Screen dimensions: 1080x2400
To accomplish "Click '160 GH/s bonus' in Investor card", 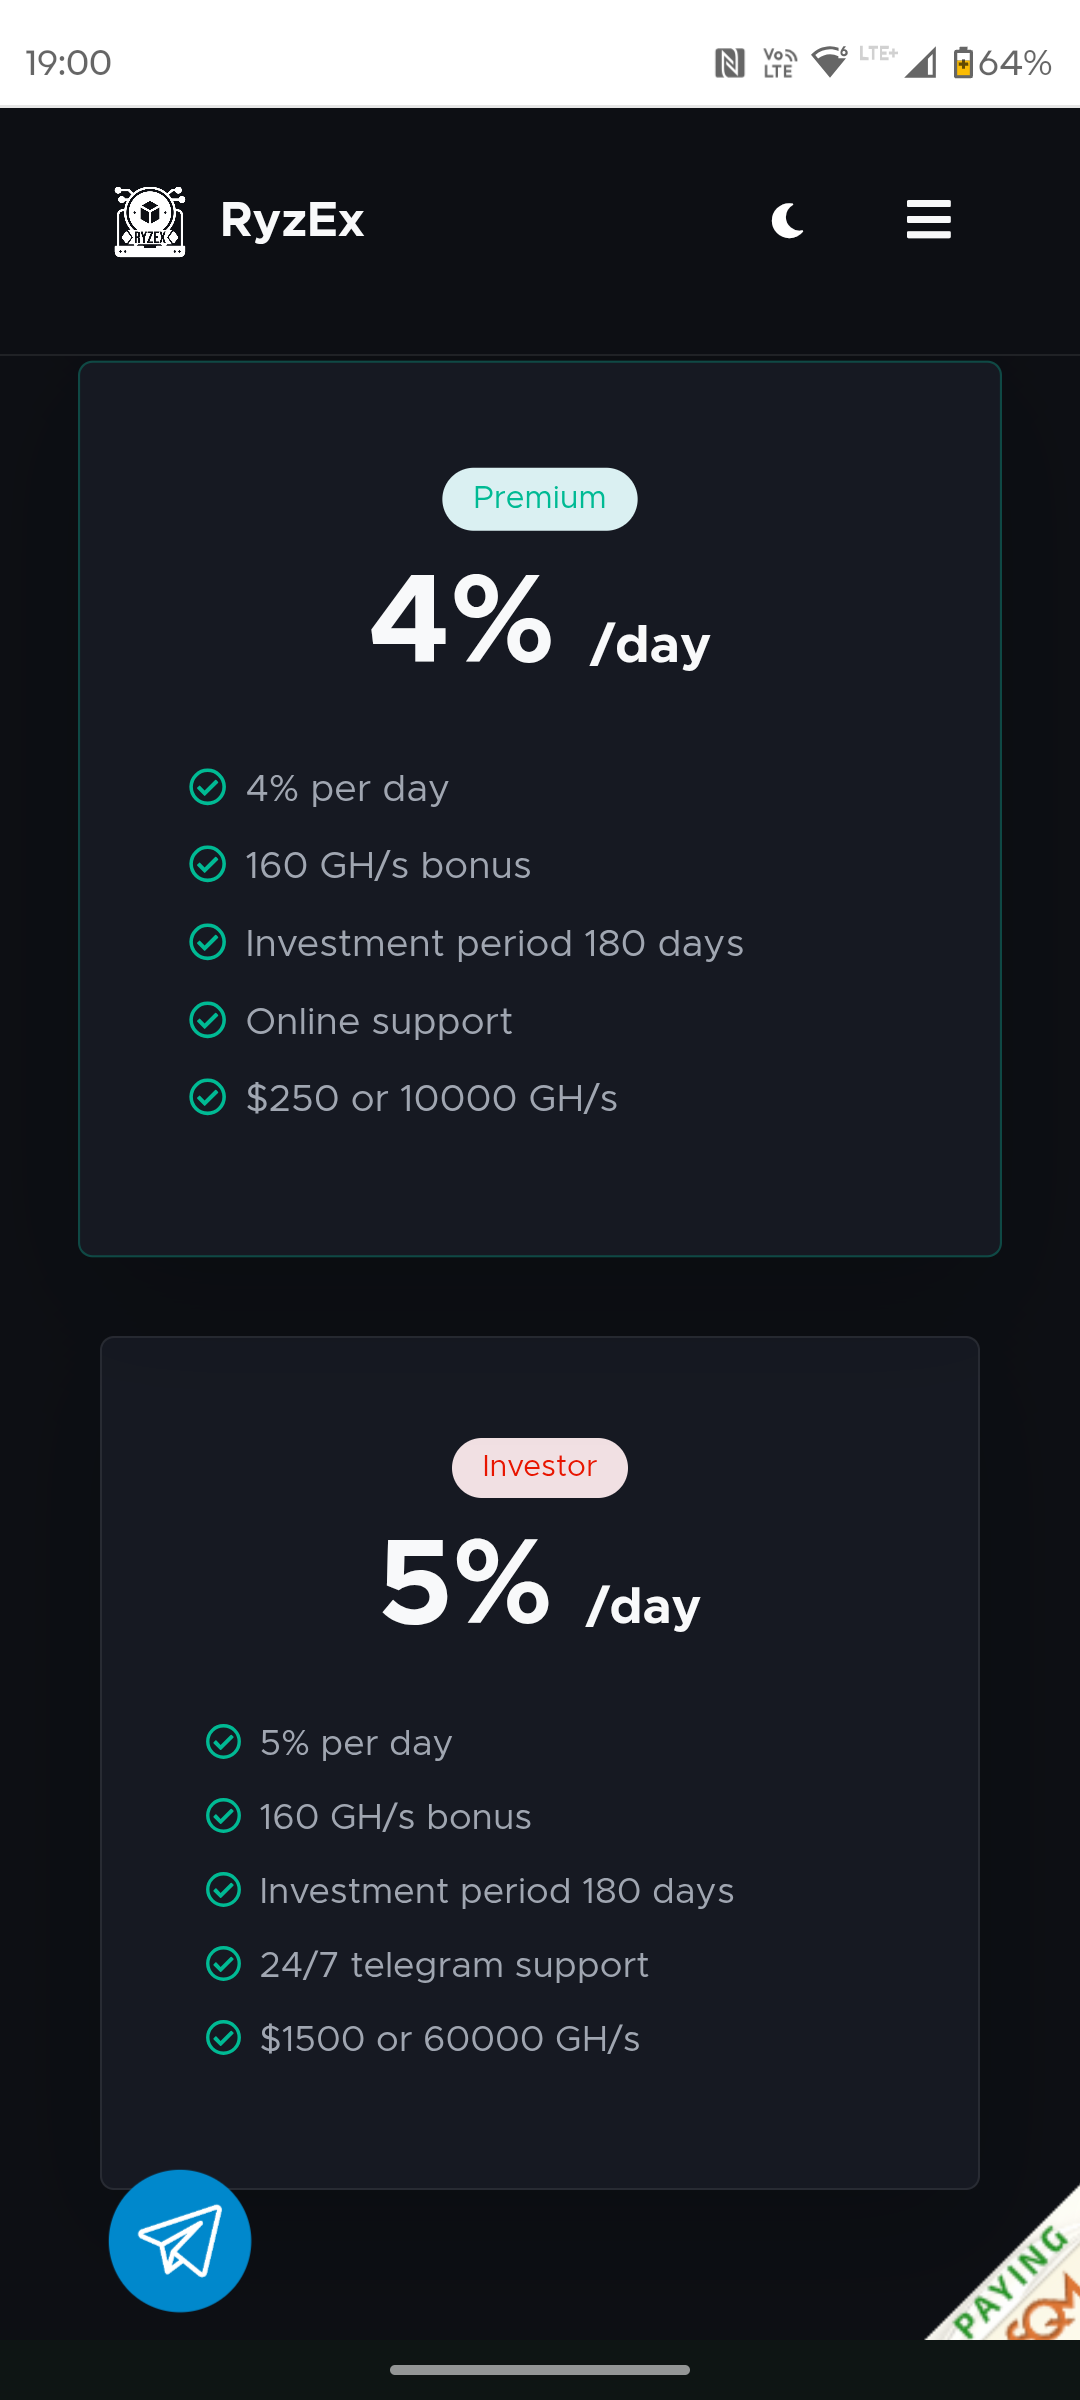I will (x=395, y=1816).
